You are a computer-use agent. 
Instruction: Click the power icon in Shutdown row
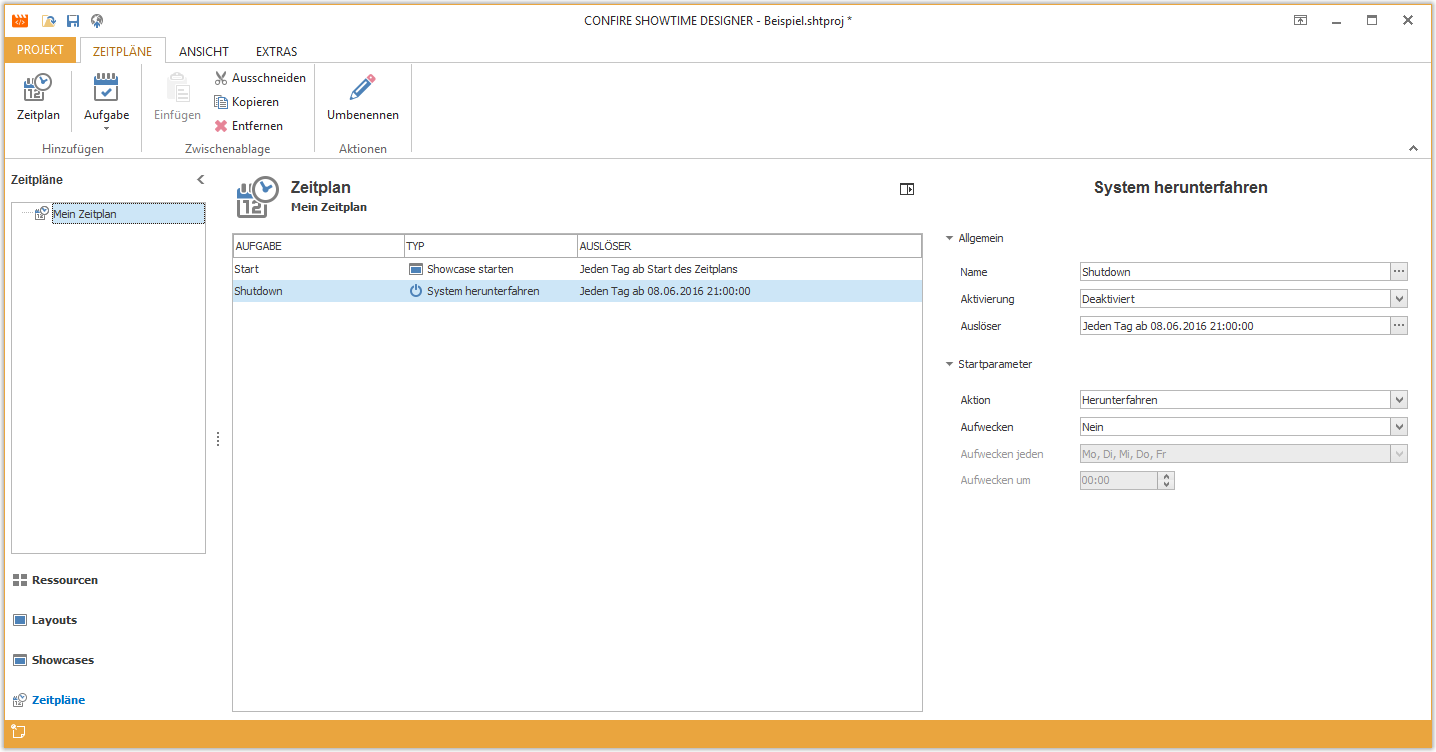pyautogui.click(x=416, y=291)
